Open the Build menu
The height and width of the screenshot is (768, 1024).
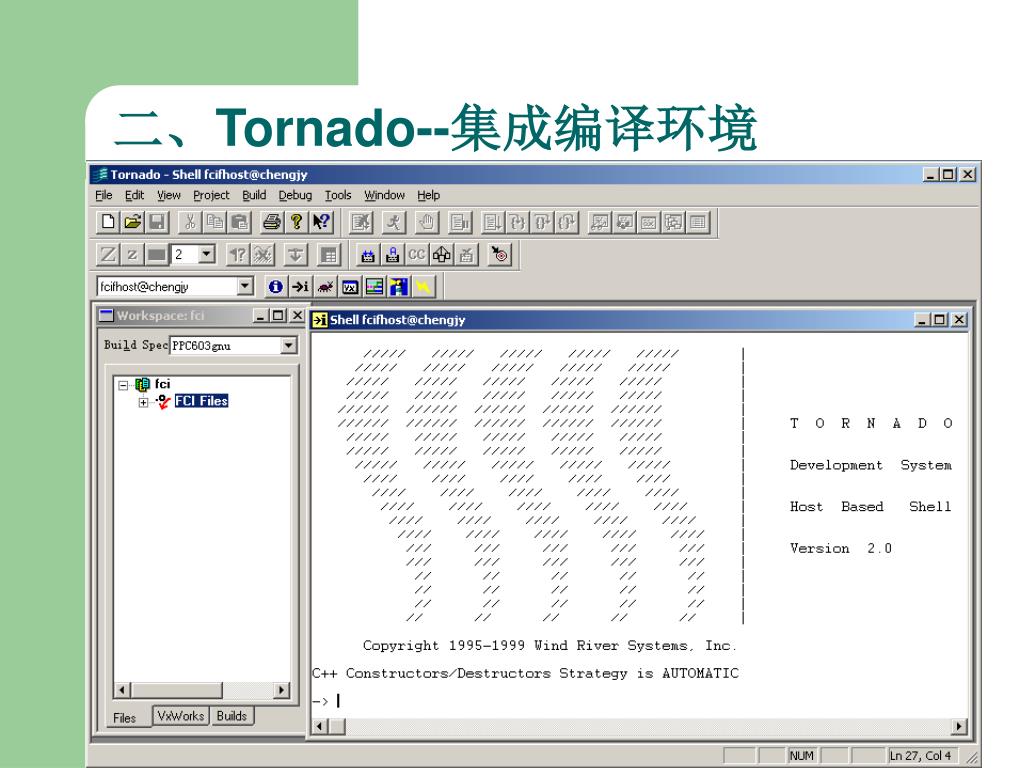coord(254,195)
